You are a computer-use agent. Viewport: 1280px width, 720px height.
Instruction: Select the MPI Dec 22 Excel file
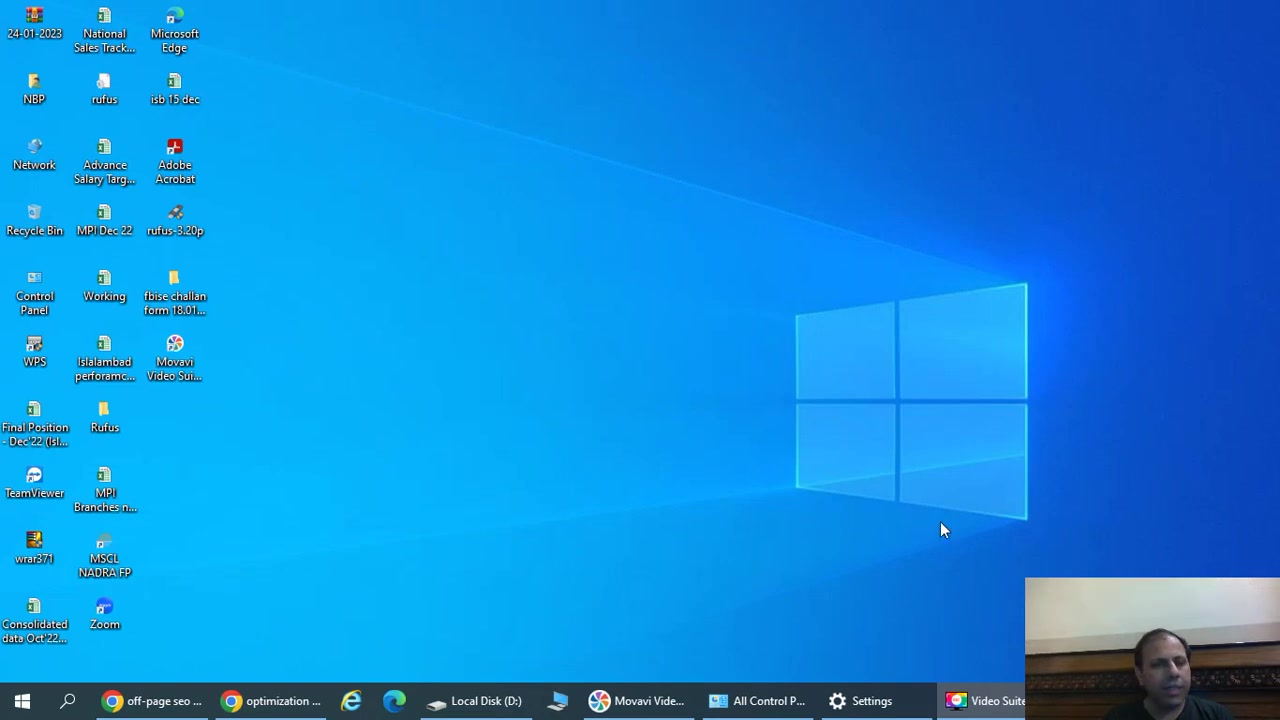click(x=105, y=221)
